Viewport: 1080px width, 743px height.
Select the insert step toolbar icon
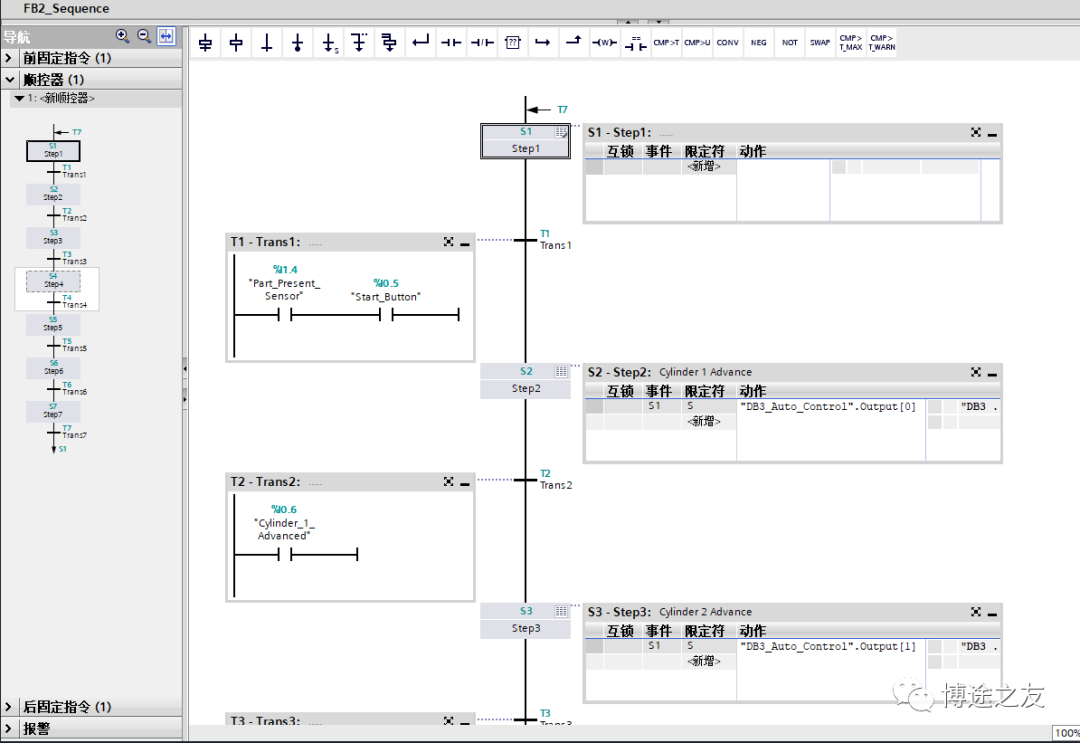(236, 43)
